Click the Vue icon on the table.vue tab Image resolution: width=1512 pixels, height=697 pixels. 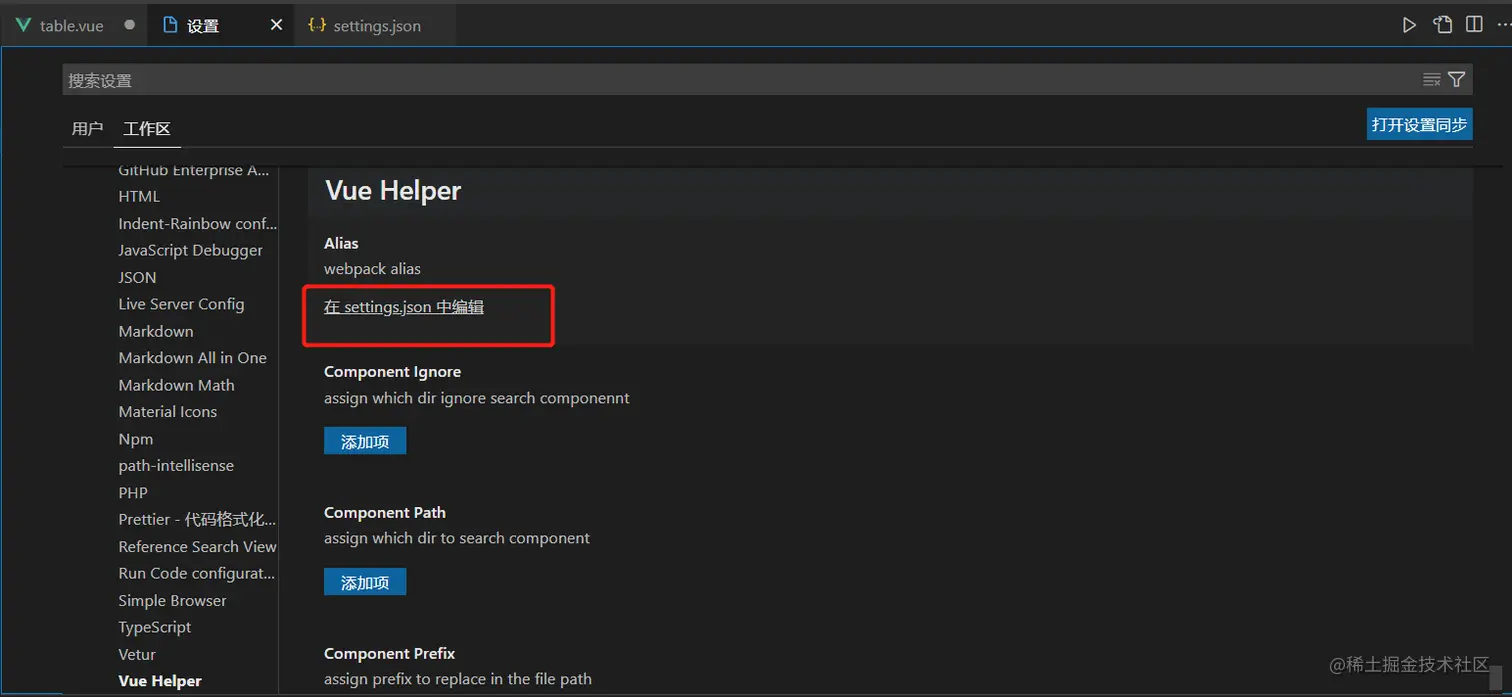click(24, 25)
